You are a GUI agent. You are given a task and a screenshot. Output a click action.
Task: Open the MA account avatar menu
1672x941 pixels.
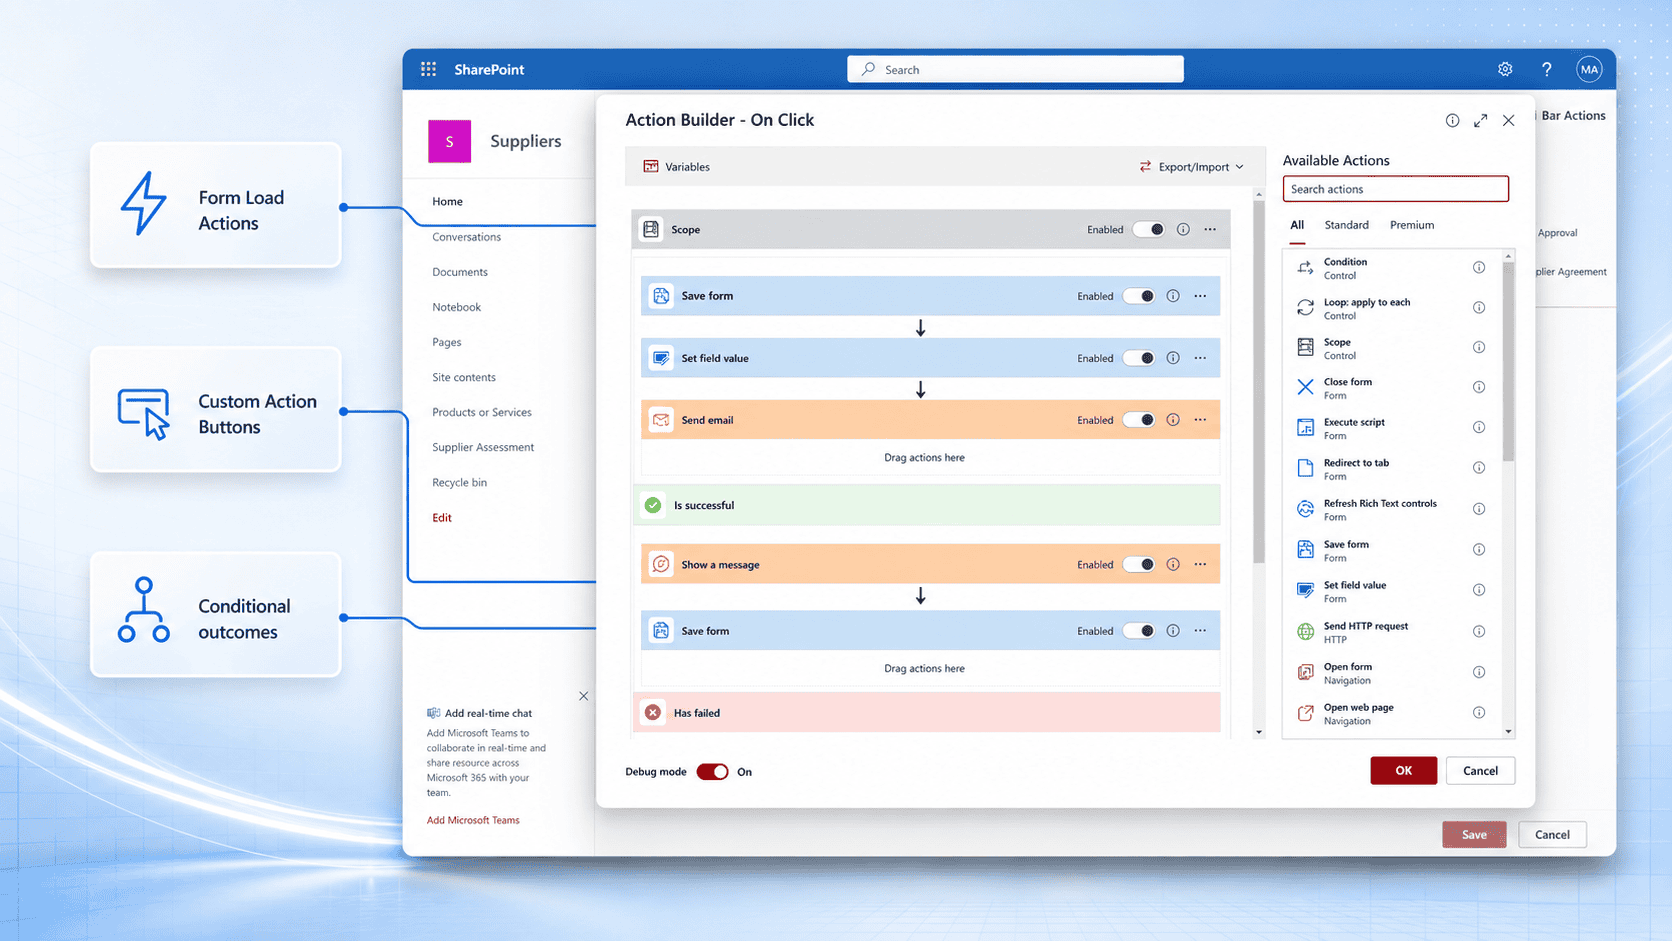[1589, 69]
